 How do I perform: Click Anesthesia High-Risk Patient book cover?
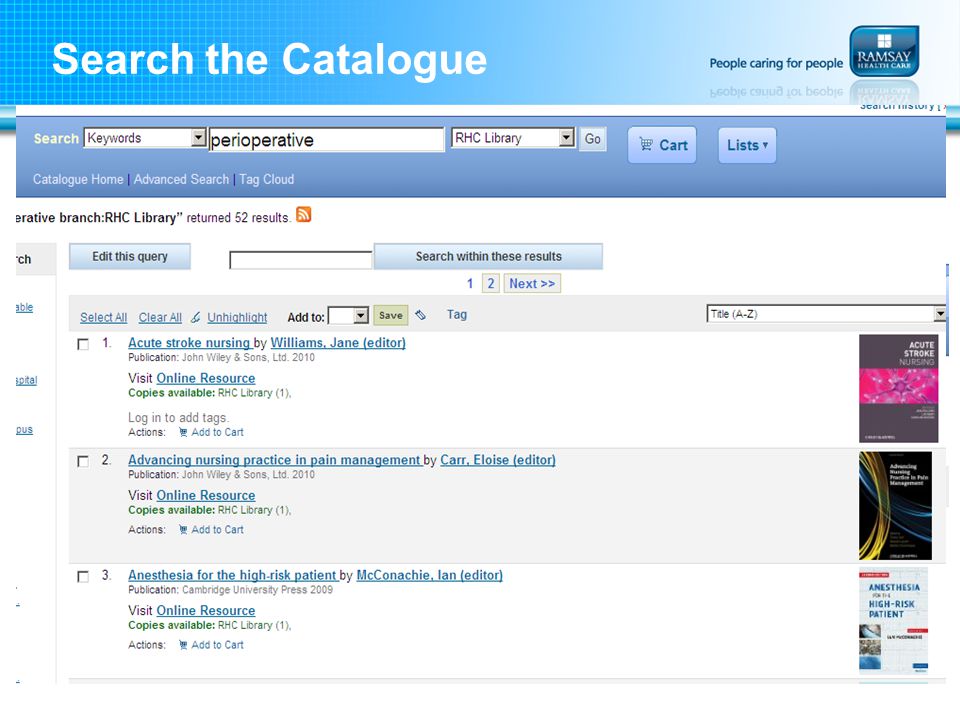point(893,620)
